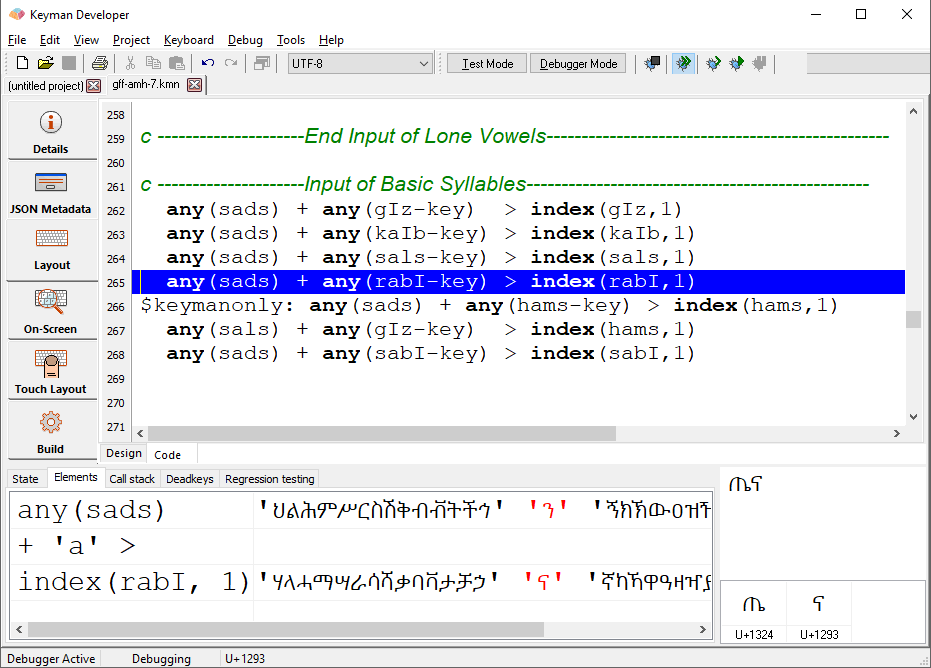
Task: Click the index(rabI, 1) row in Elements
Action: [x=361, y=582]
